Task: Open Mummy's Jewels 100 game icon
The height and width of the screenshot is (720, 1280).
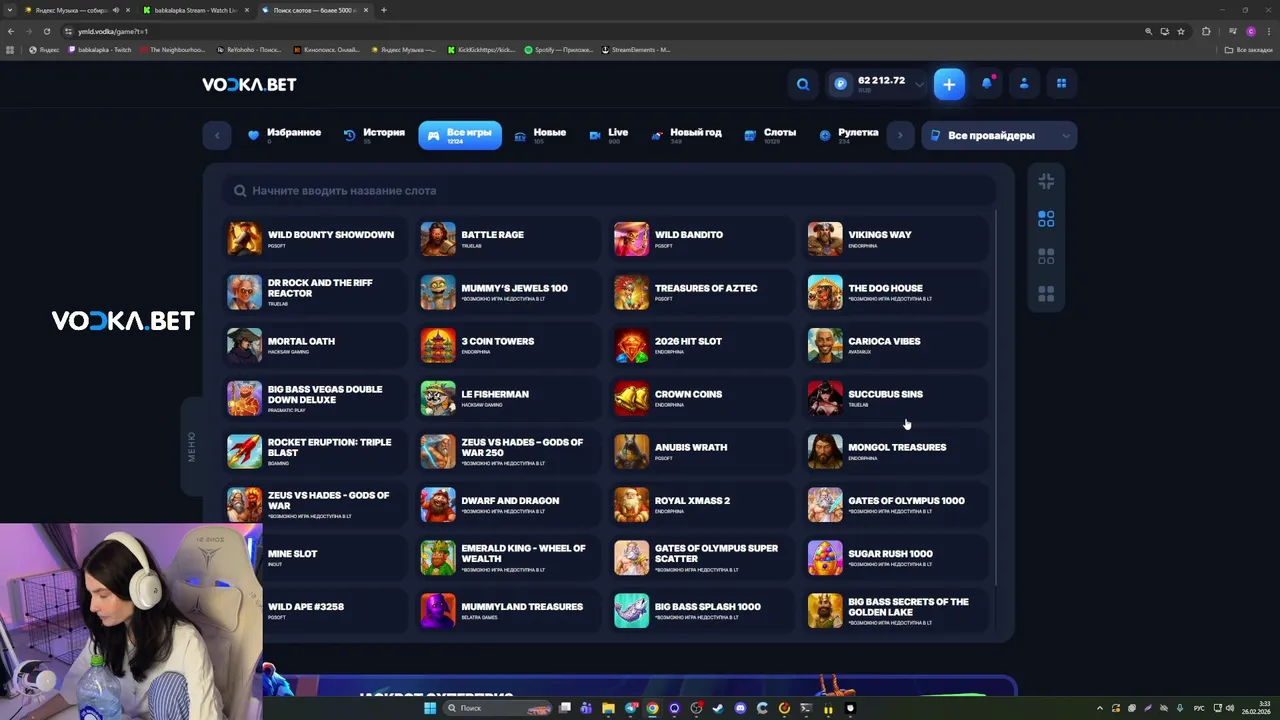Action: tap(438, 292)
